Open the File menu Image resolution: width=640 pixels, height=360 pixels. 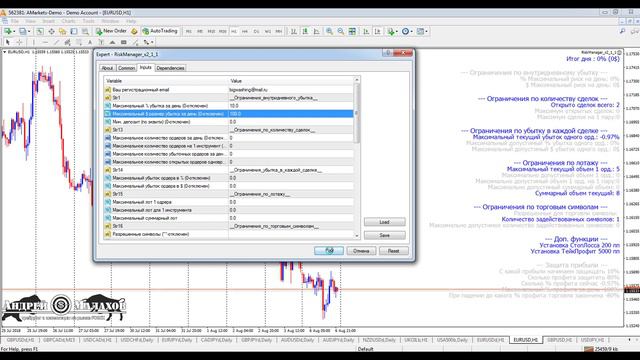15,21
